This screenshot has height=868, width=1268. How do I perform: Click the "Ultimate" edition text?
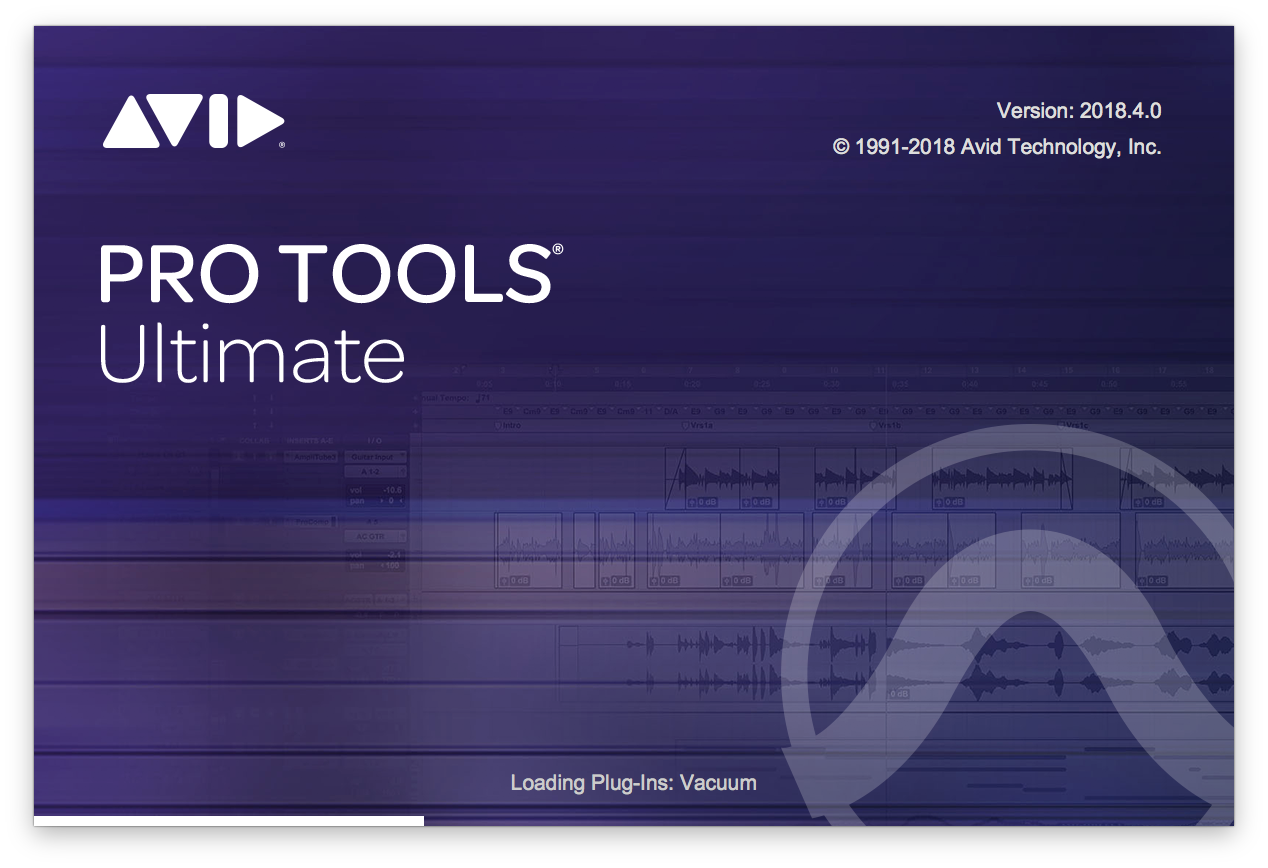[x=251, y=352]
